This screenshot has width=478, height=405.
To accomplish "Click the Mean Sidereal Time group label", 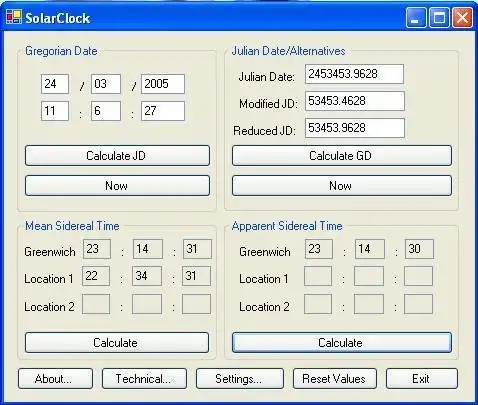I will click(72, 226).
